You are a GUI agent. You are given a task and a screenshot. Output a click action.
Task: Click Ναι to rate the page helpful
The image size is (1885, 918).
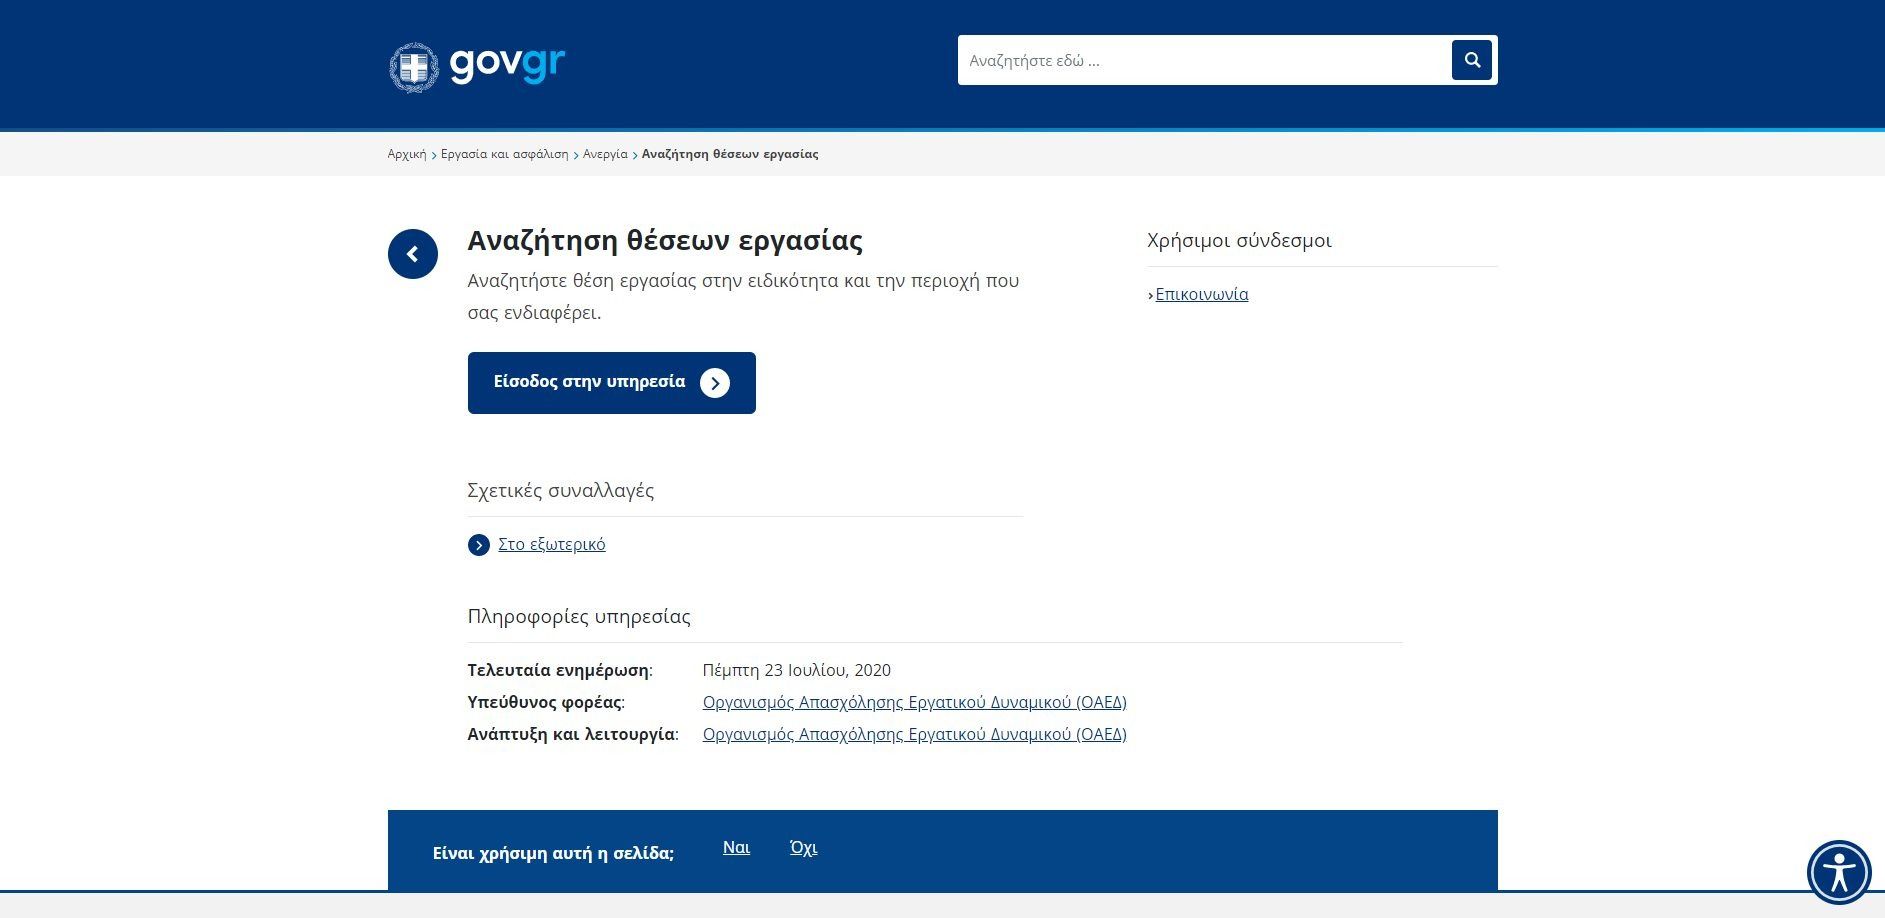click(x=736, y=847)
